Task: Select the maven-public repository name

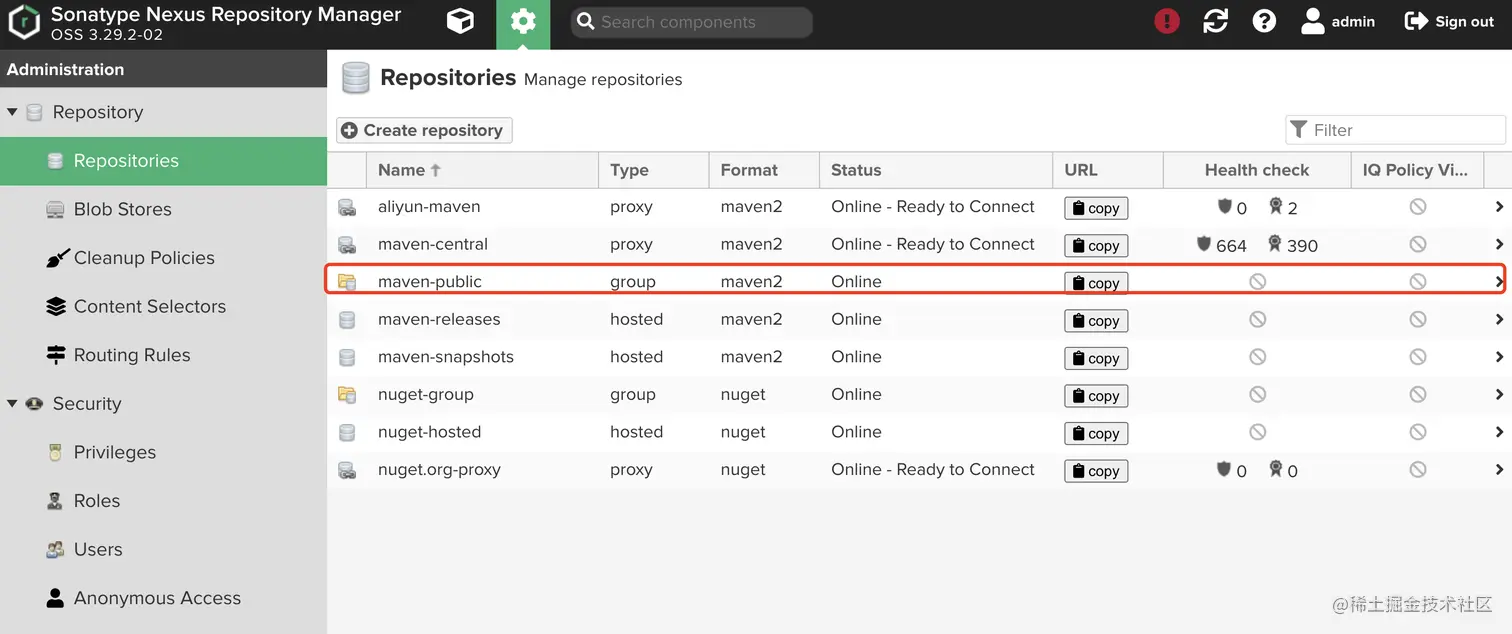Action: (430, 282)
